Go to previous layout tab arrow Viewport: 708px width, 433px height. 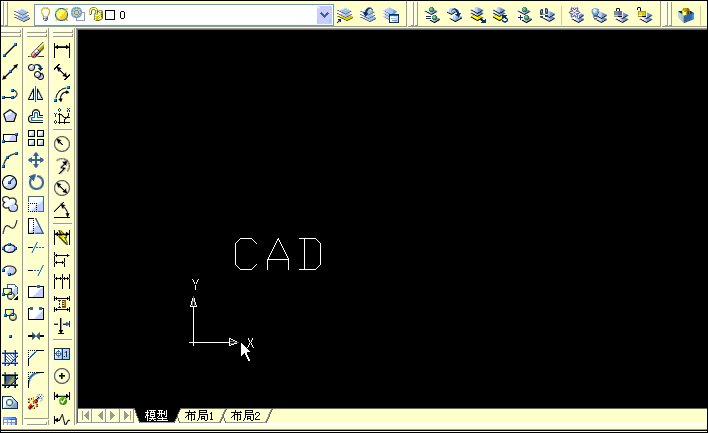pyautogui.click(x=100, y=415)
